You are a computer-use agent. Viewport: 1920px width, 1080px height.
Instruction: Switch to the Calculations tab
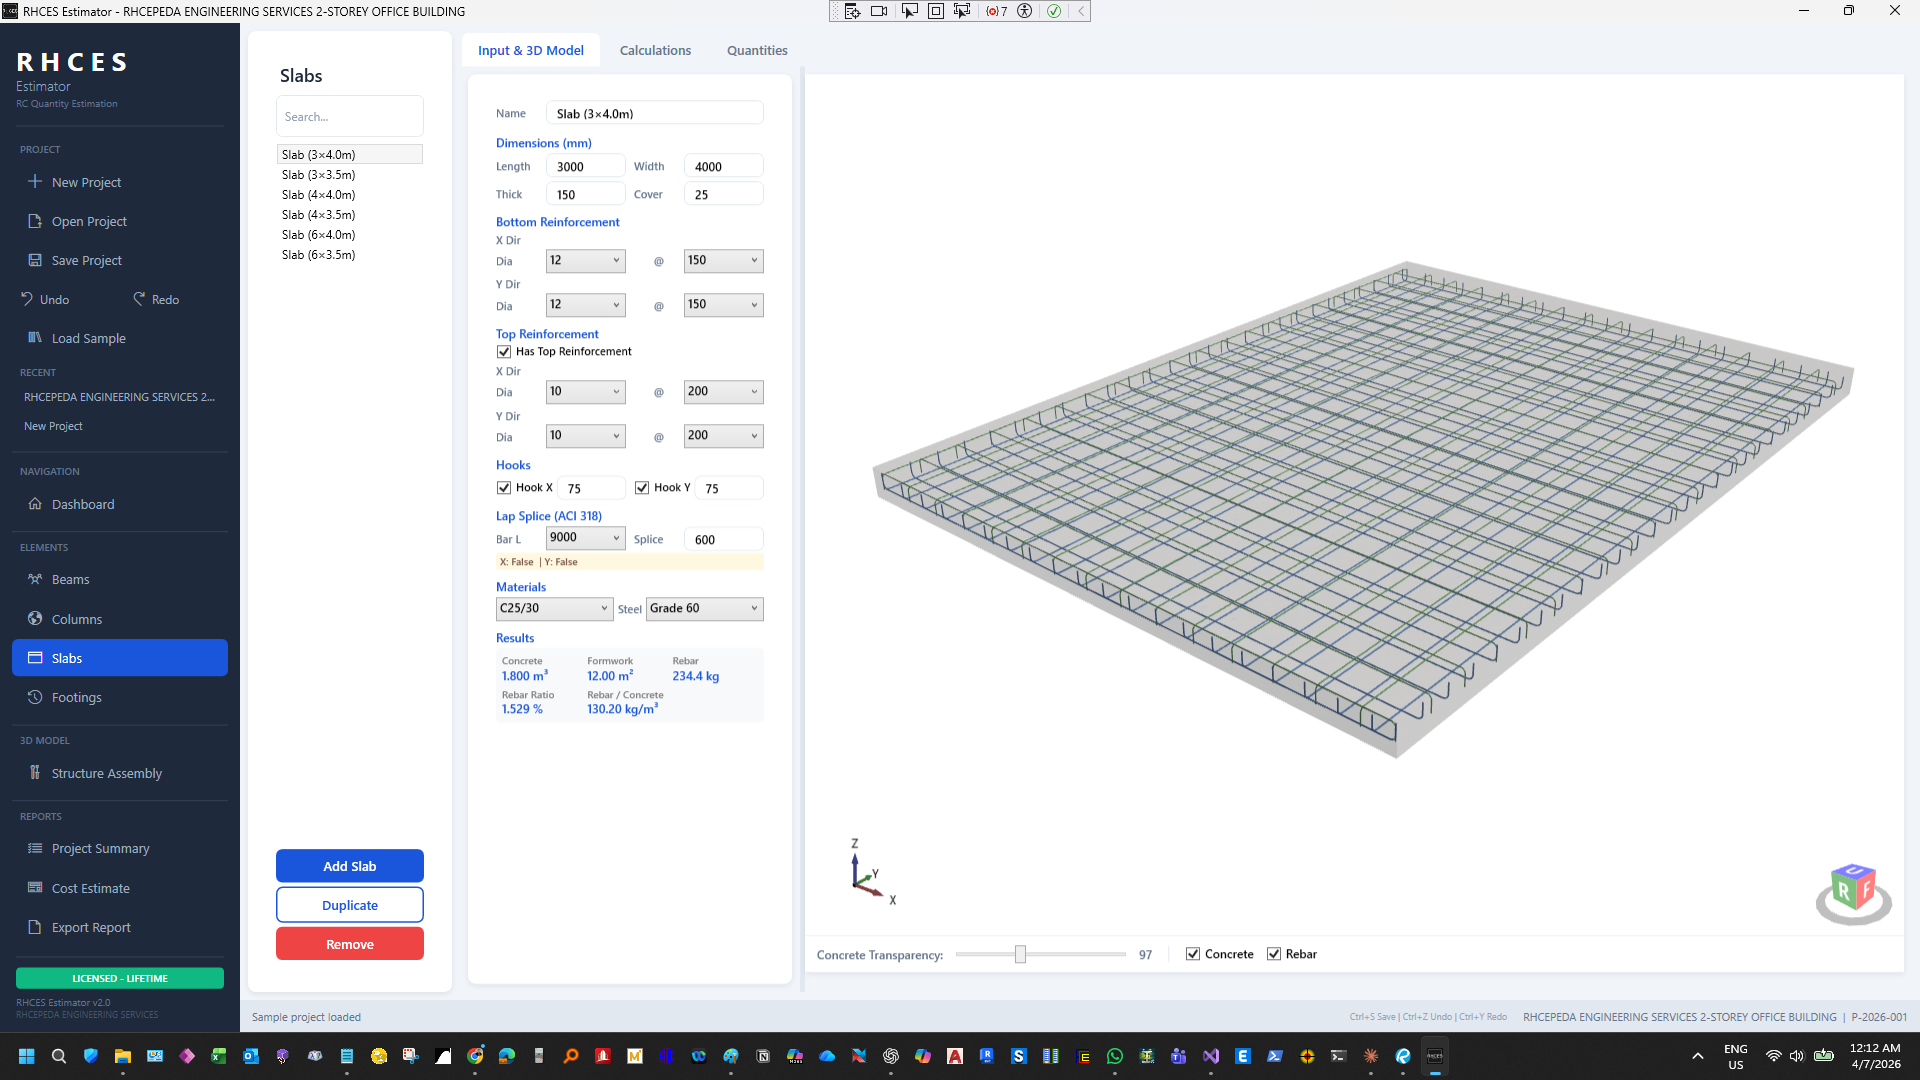click(x=655, y=50)
